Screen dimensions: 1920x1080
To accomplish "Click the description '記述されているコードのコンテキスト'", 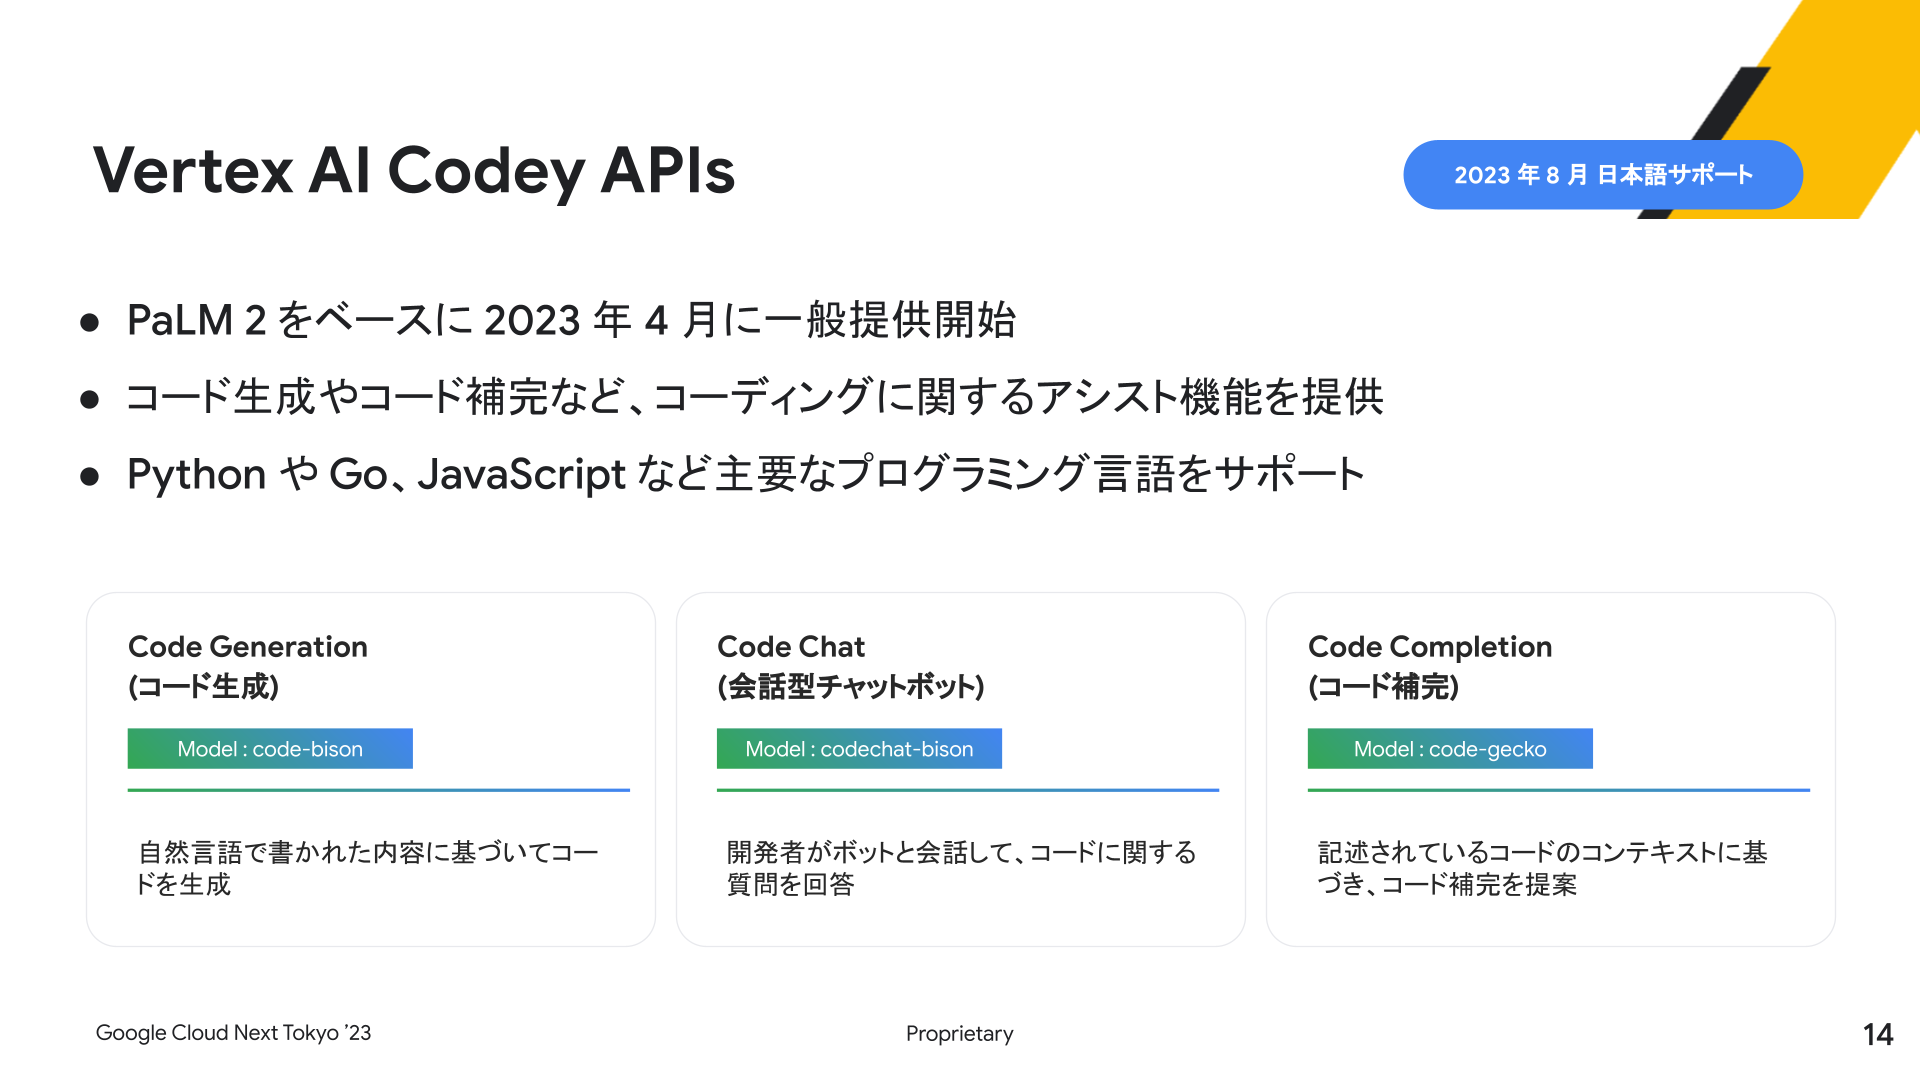I will (1542, 868).
